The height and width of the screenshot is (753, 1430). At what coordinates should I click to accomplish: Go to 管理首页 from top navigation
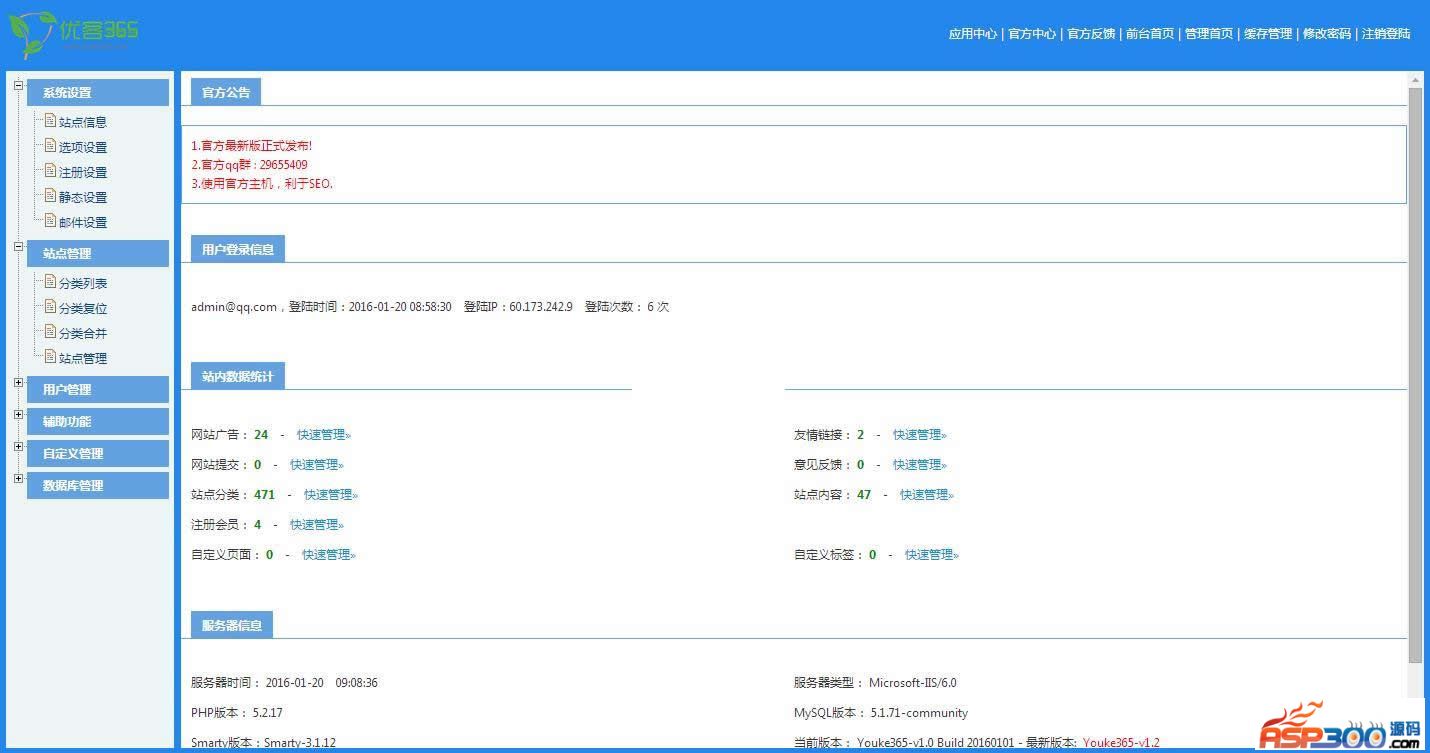point(1208,34)
